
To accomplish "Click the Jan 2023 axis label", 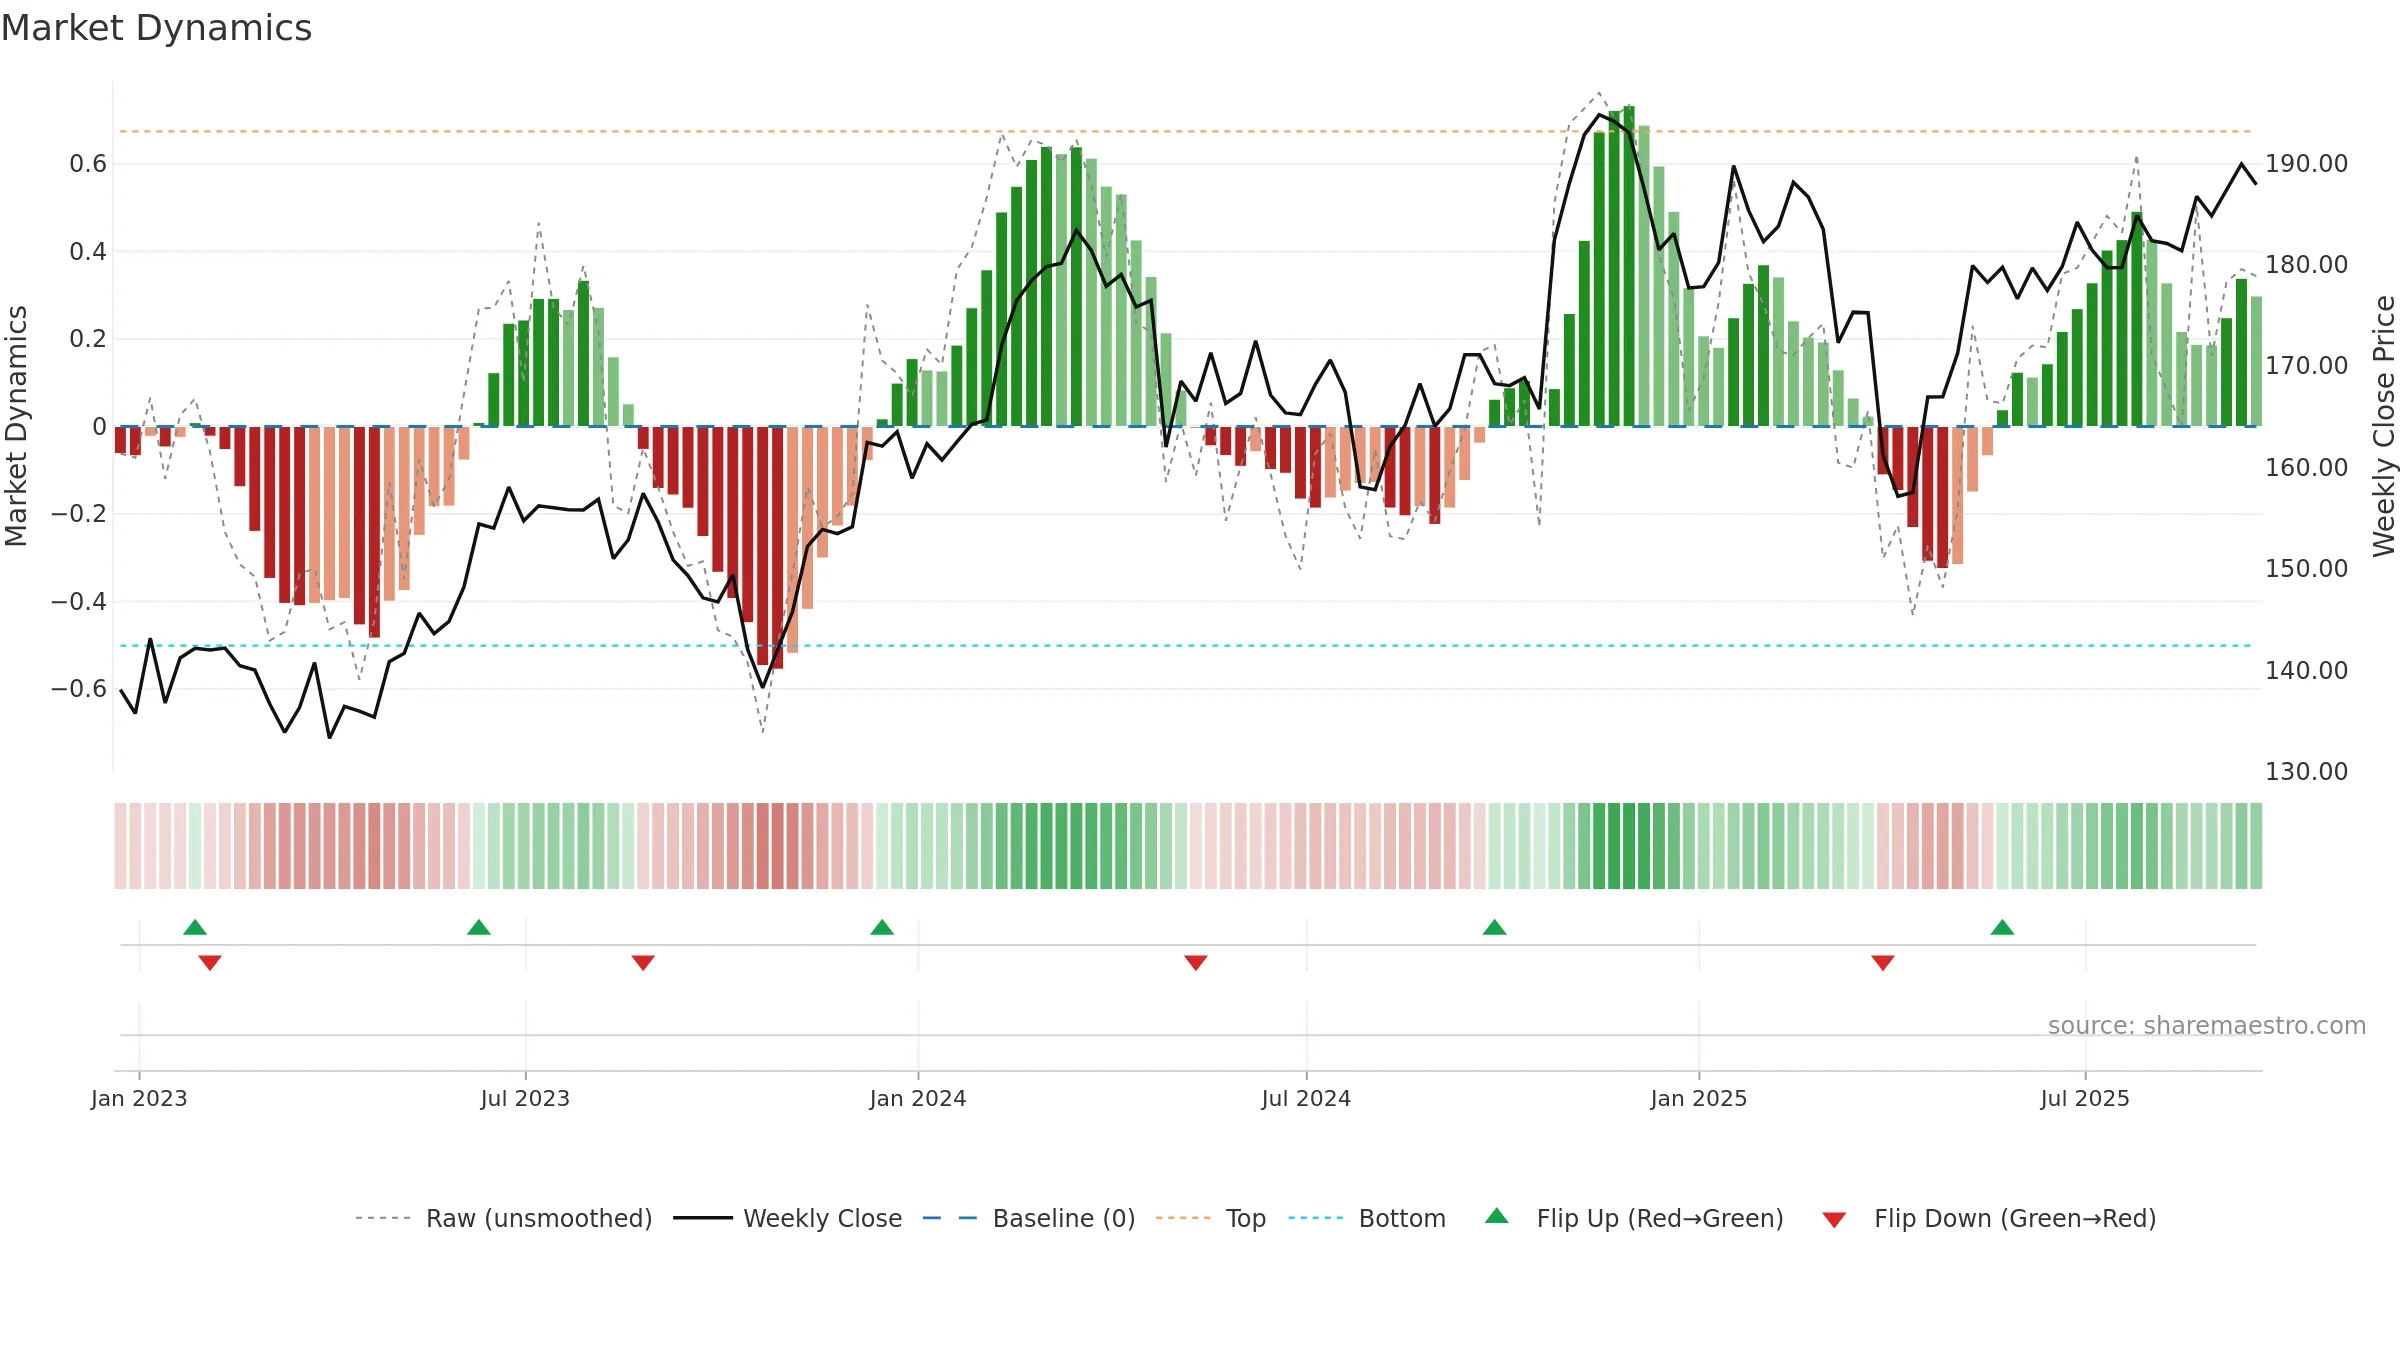I will click(x=139, y=1098).
